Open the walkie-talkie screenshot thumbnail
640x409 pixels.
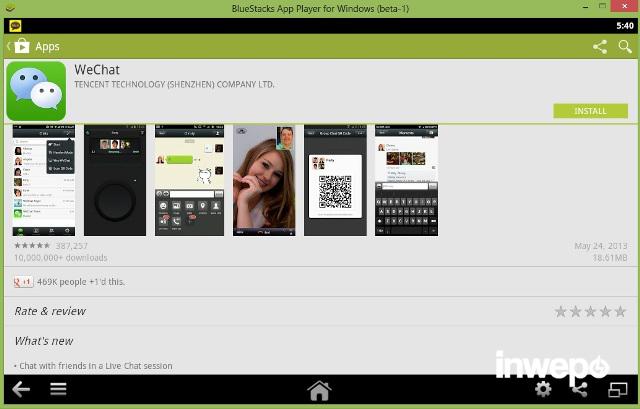(x=115, y=180)
